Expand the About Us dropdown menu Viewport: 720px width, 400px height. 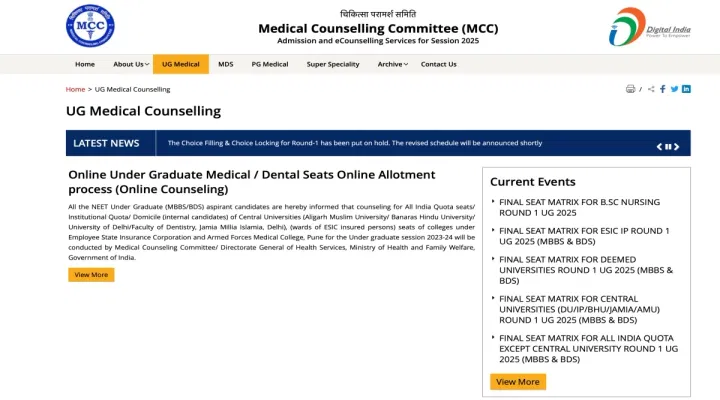tap(130, 64)
